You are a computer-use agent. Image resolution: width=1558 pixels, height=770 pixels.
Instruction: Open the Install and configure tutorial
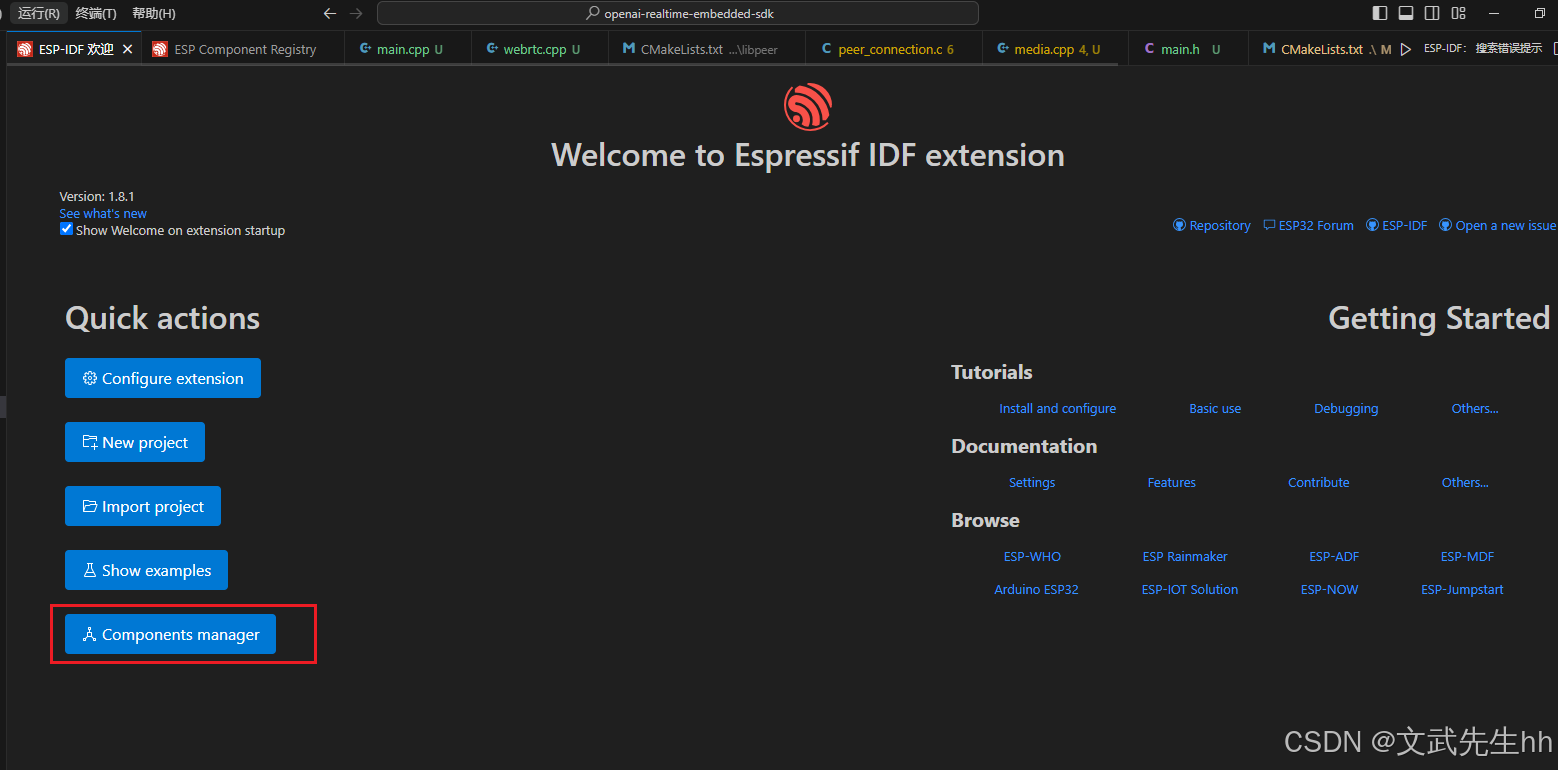1057,408
